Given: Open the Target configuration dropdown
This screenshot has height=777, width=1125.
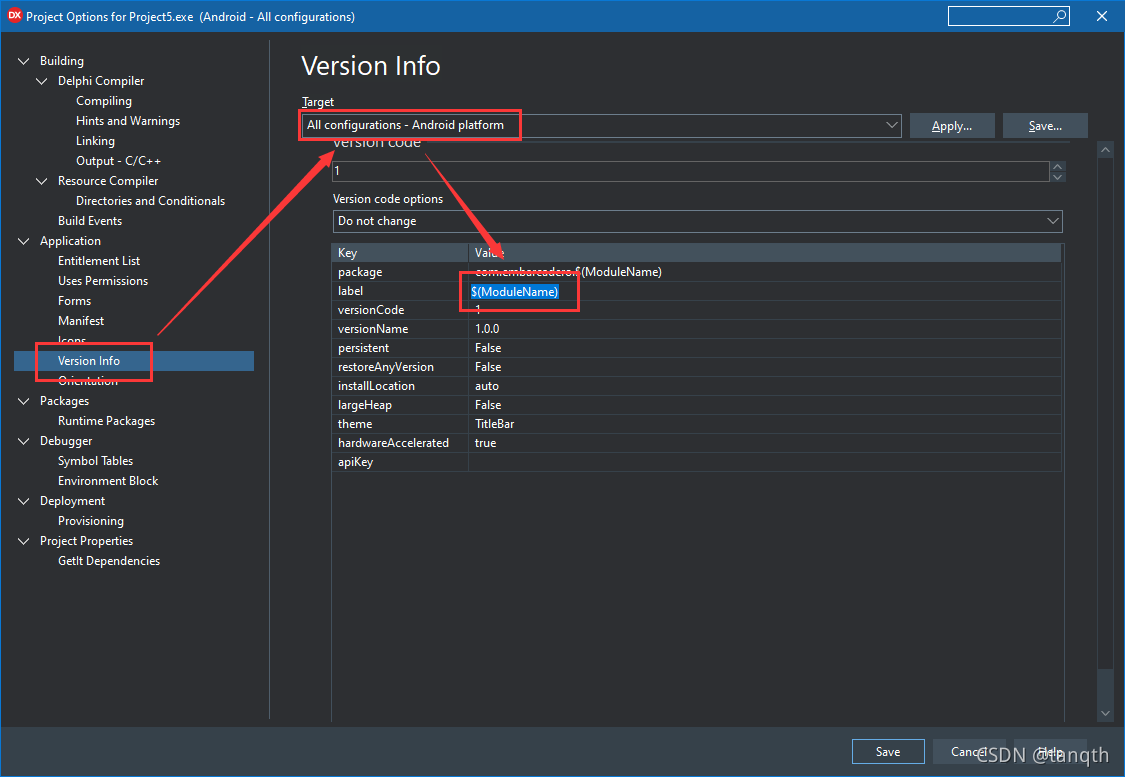Looking at the screenshot, I should [891, 125].
